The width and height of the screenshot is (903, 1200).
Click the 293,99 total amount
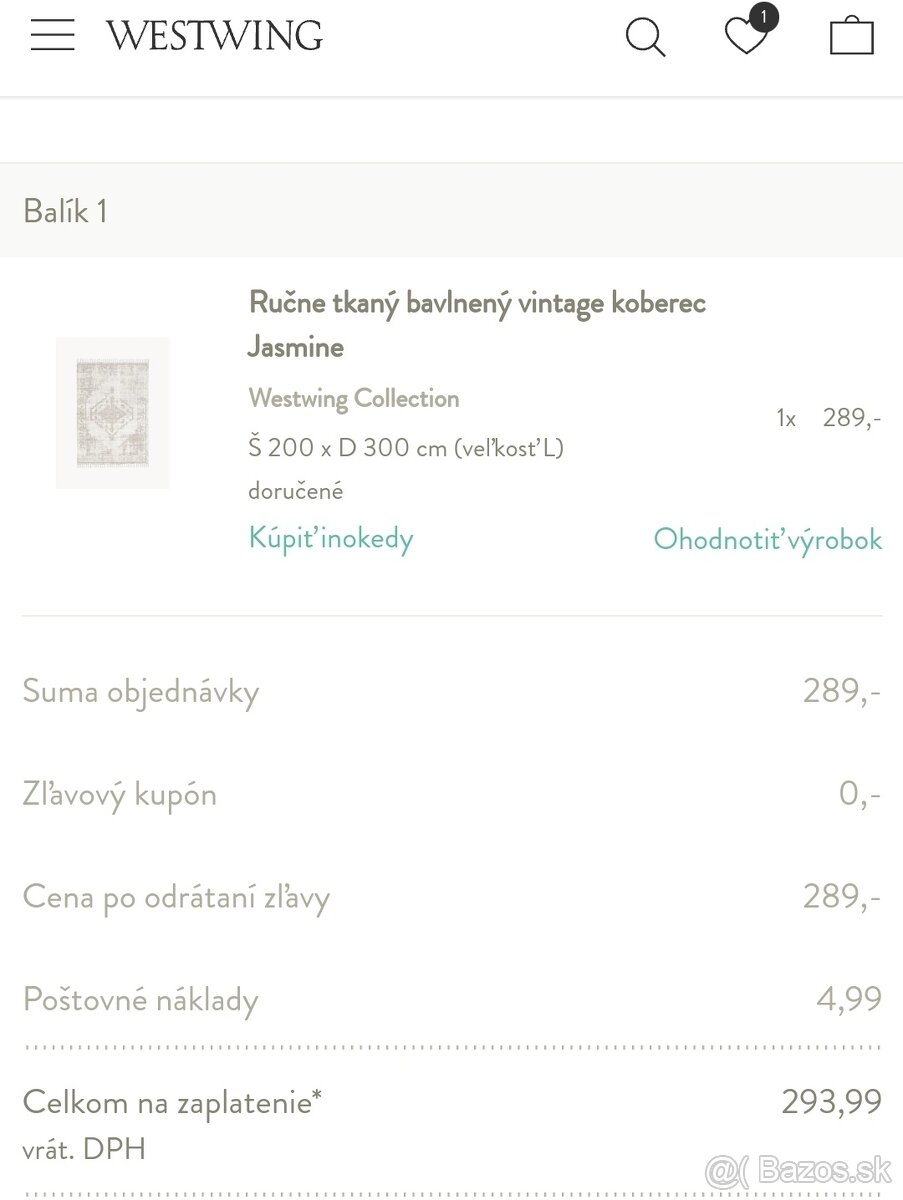[831, 1102]
